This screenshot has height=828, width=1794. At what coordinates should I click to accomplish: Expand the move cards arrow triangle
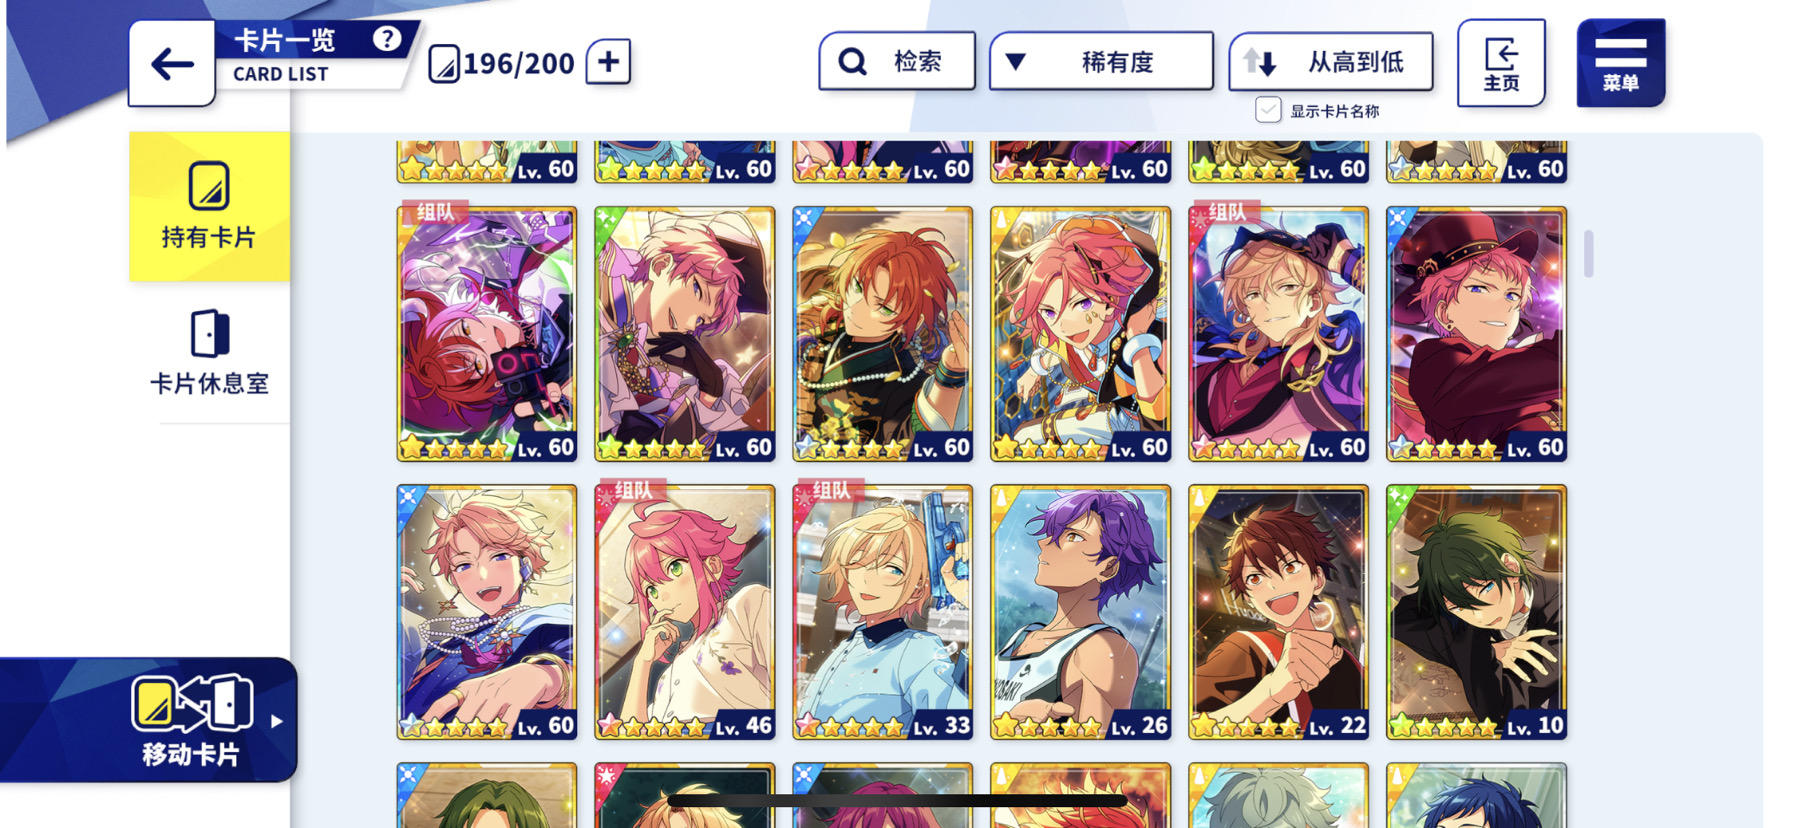point(277,721)
